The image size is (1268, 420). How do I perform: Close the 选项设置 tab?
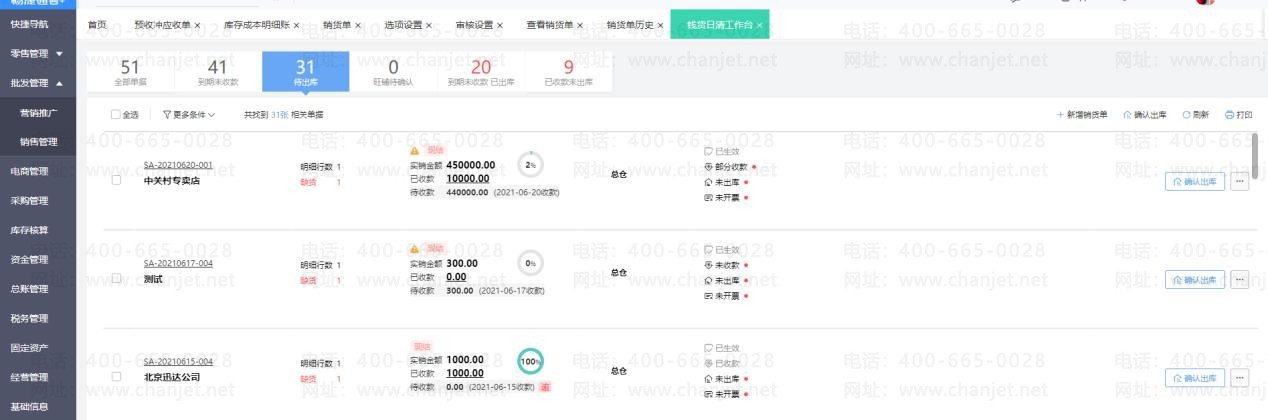[429, 25]
